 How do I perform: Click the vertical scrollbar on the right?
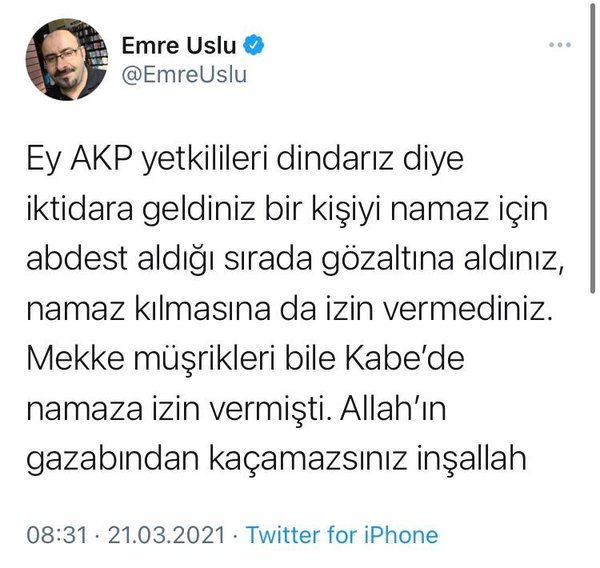coord(592,149)
